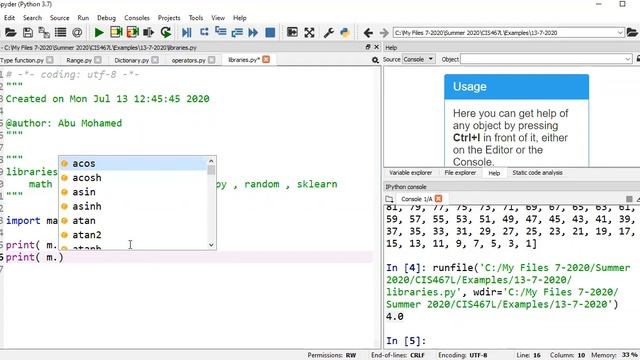The height and width of the screenshot is (360, 640).
Task: Open editor options search icon
Action: (x=375, y=60)
